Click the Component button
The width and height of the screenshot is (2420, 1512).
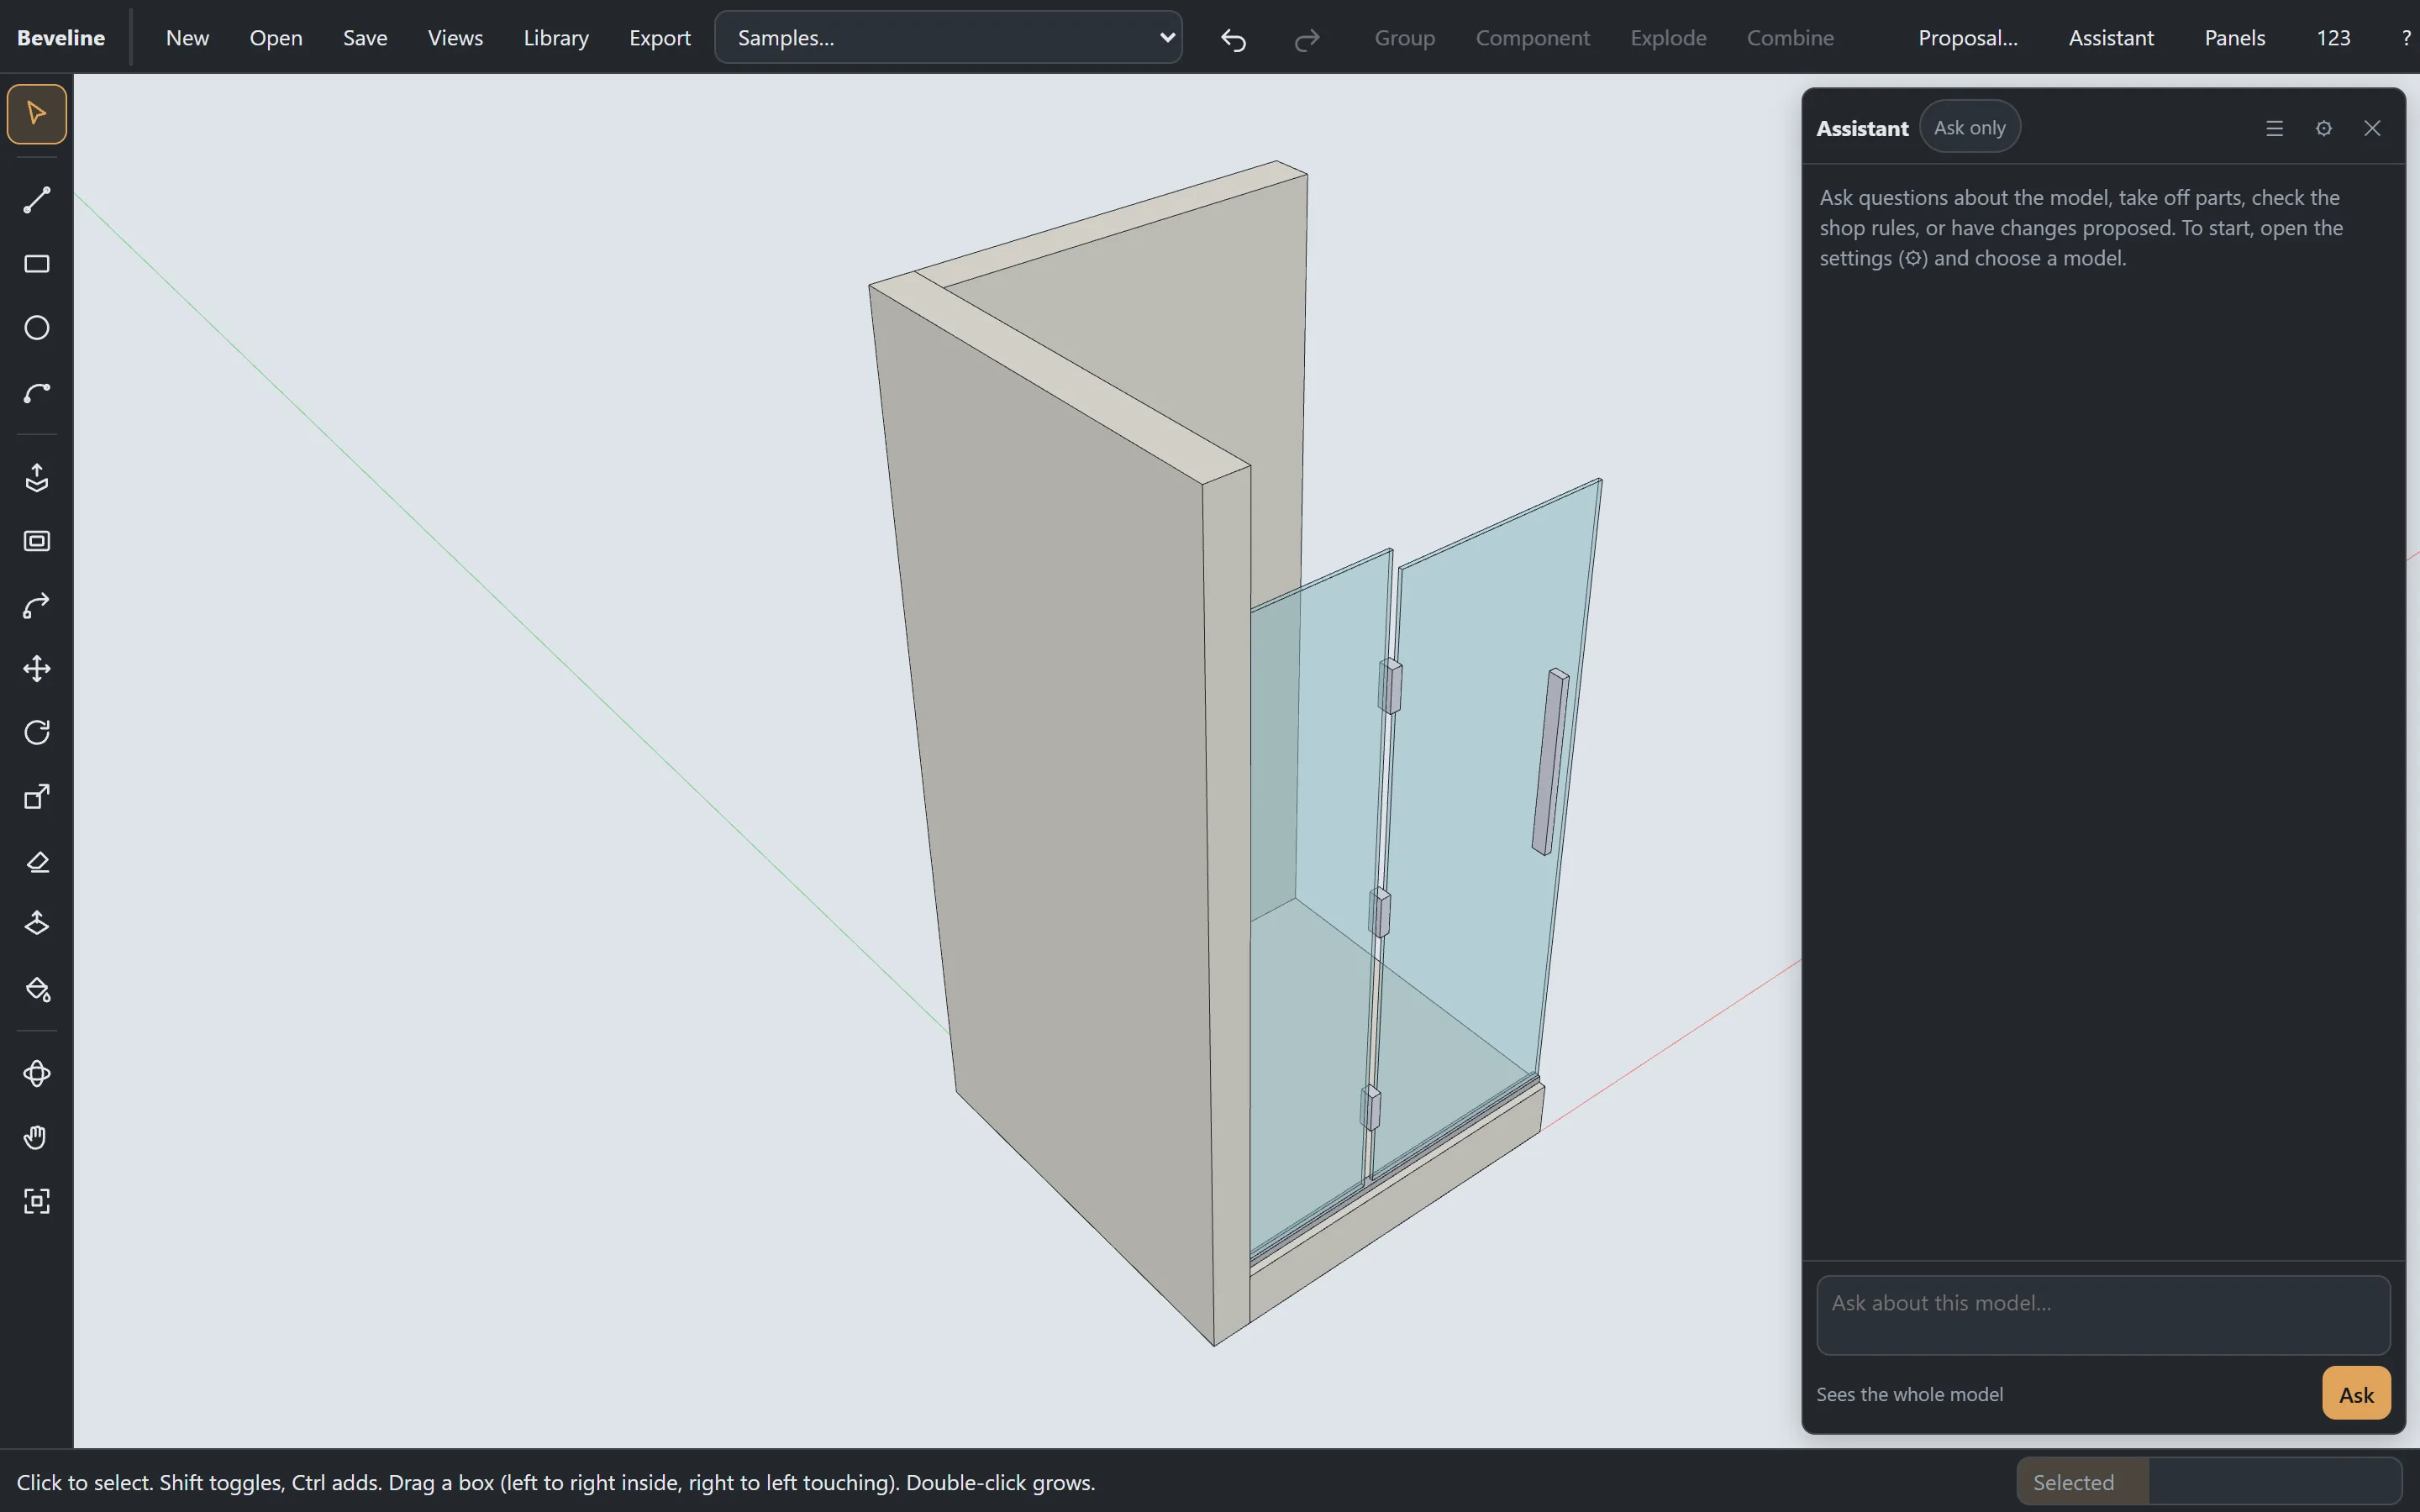pos(1532,38)
